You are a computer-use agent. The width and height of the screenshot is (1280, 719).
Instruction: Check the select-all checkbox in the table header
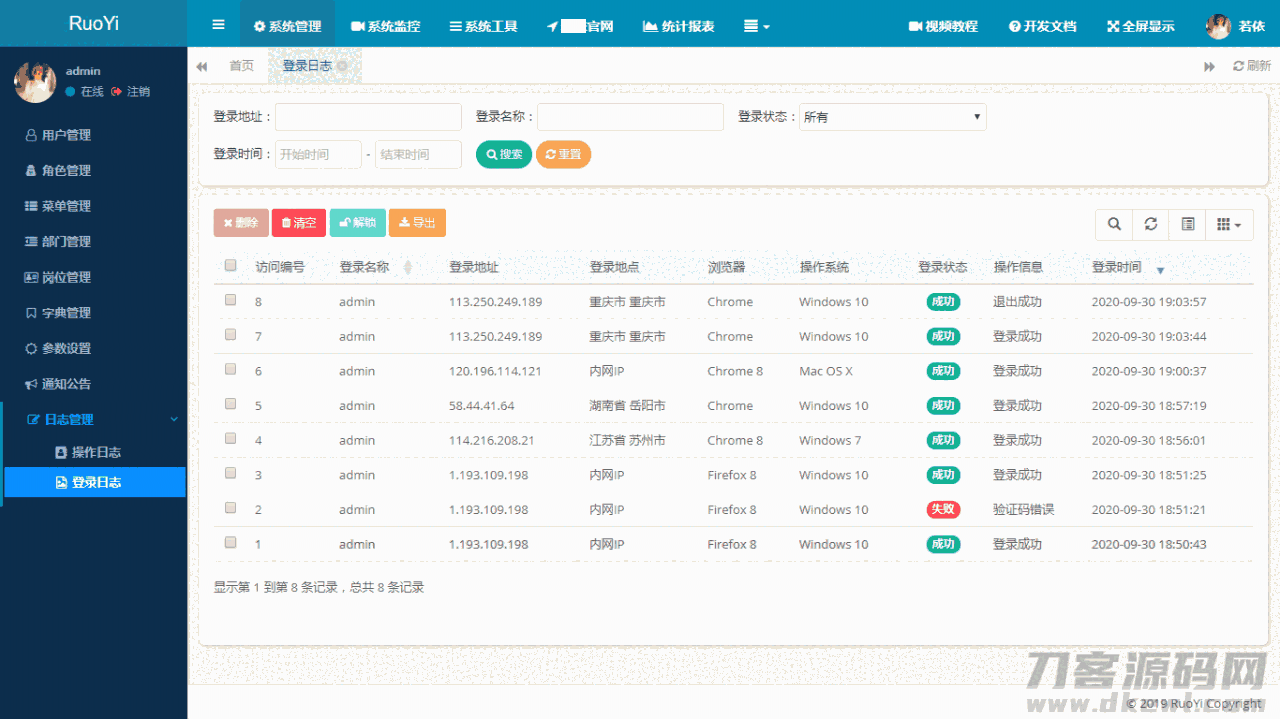[x=230, y=265]
